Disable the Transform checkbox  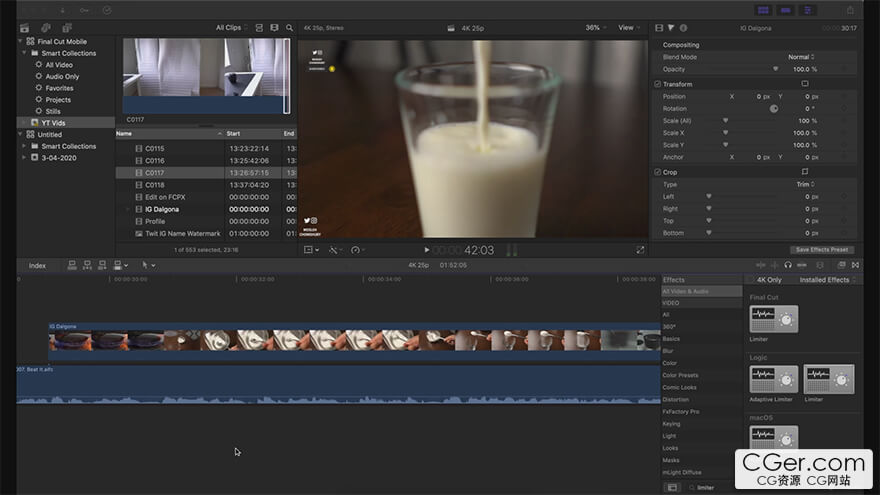[657, 84]
